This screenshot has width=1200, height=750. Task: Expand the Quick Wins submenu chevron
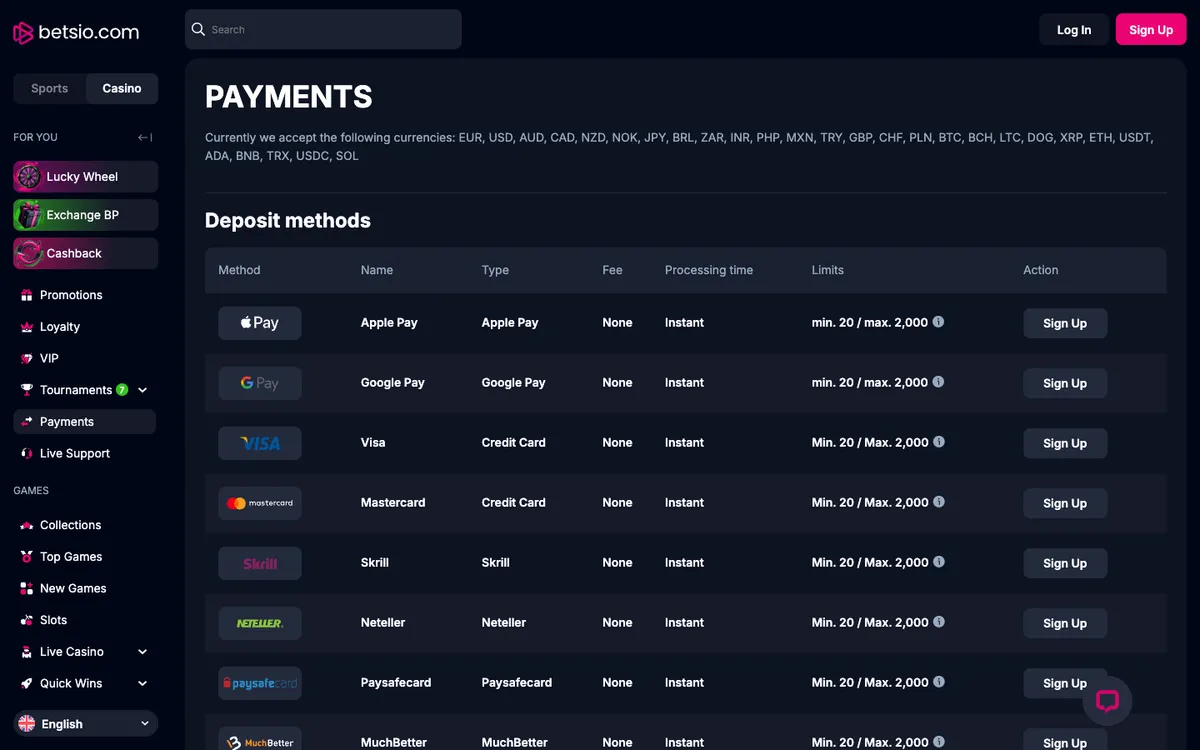142,683
